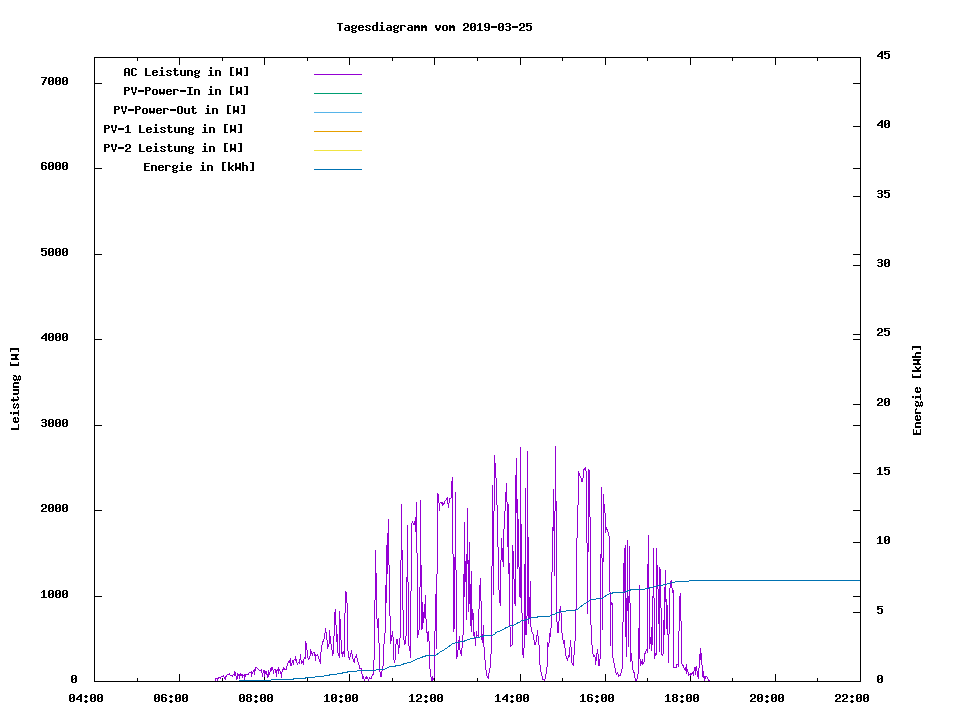The width and height of the screenshot is (960, 720).
Task: Click the gray PV-1 Leistung legend line
Action: 337,131
